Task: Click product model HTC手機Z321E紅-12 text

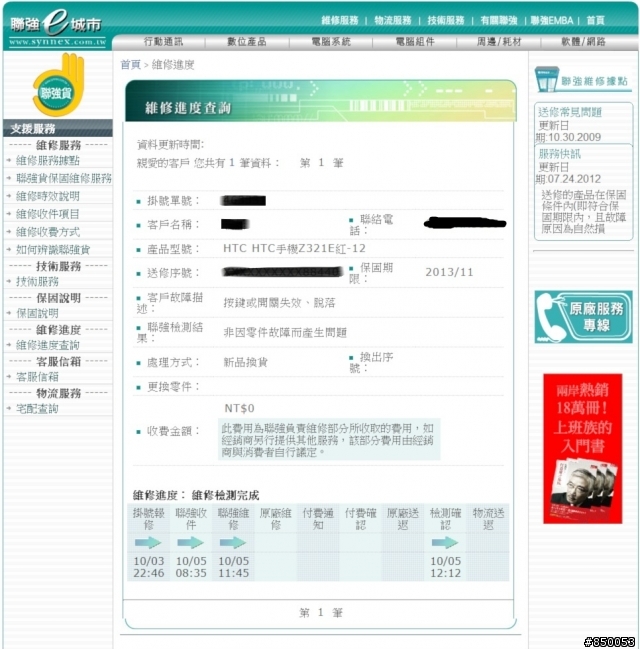Action: pos(294,248)
